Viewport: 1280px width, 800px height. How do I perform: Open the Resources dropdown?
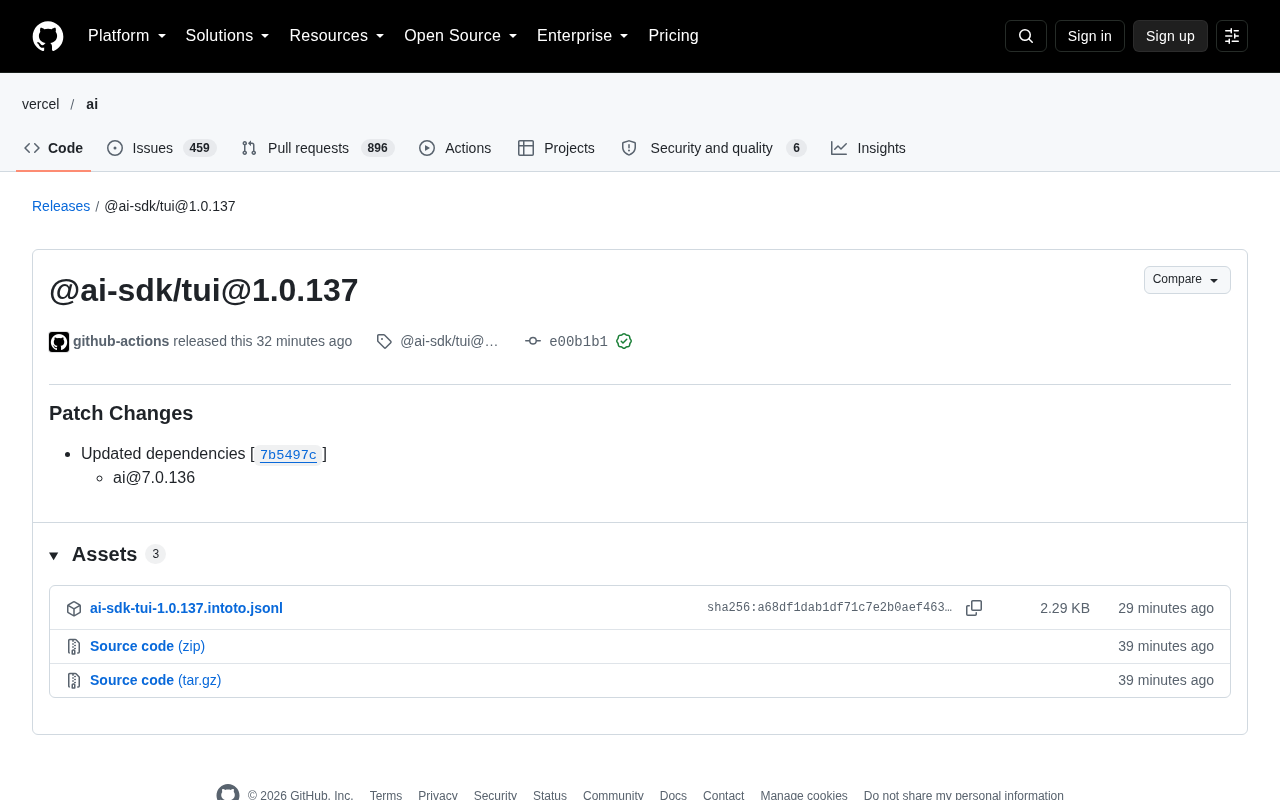click(x=337, y=36)
